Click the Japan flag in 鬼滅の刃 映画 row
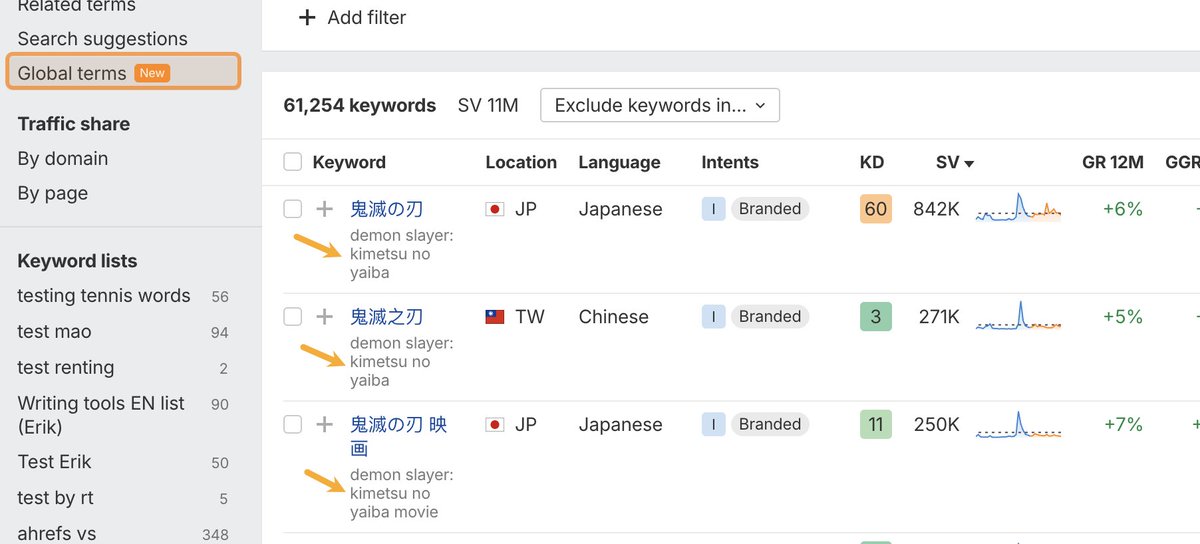This screenshot has height=544, width=1200. tap(494, 425)
